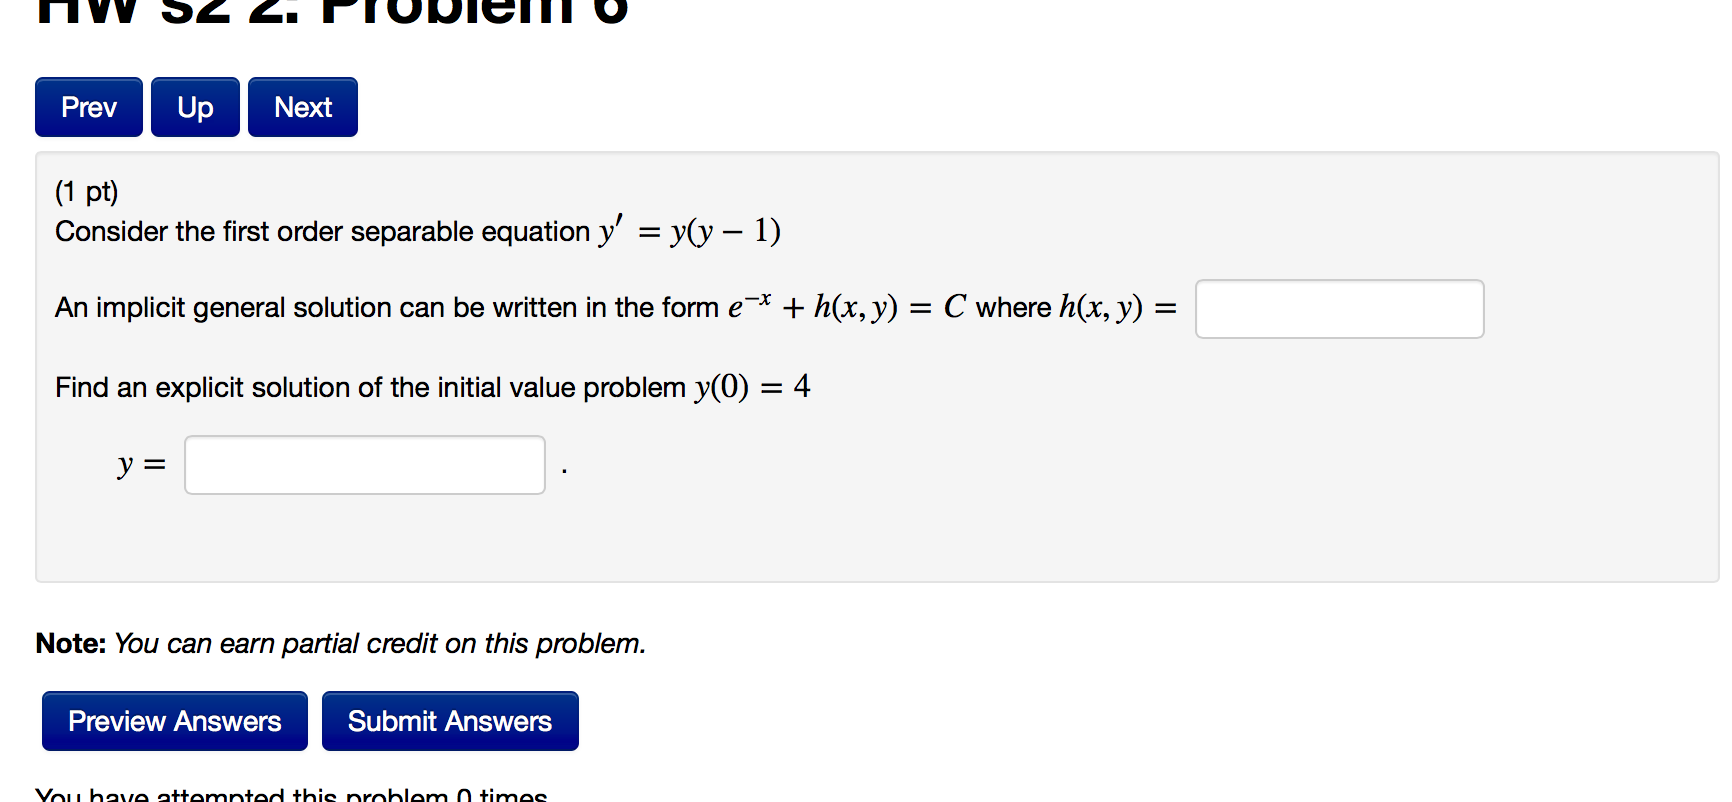Click the constant C in the formula
The height and width of the screenshot is (802, 1732).
(954, 307)
